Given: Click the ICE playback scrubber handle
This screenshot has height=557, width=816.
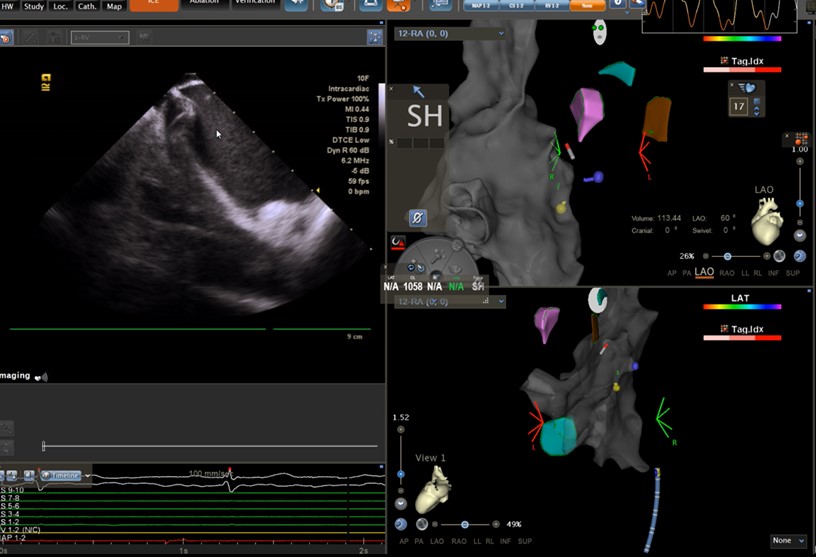Looking at the screenshot, I should click(x=44, y=446).
